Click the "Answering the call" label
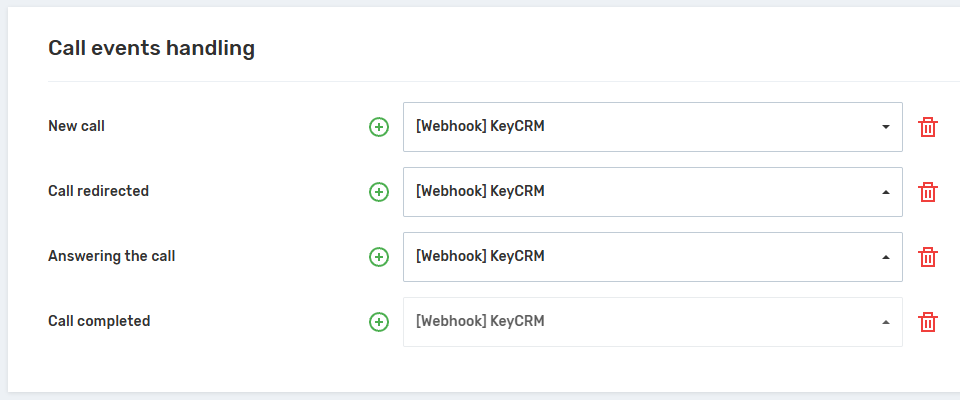The height and width of the screenshot is (400, 960). coord(111,256)
